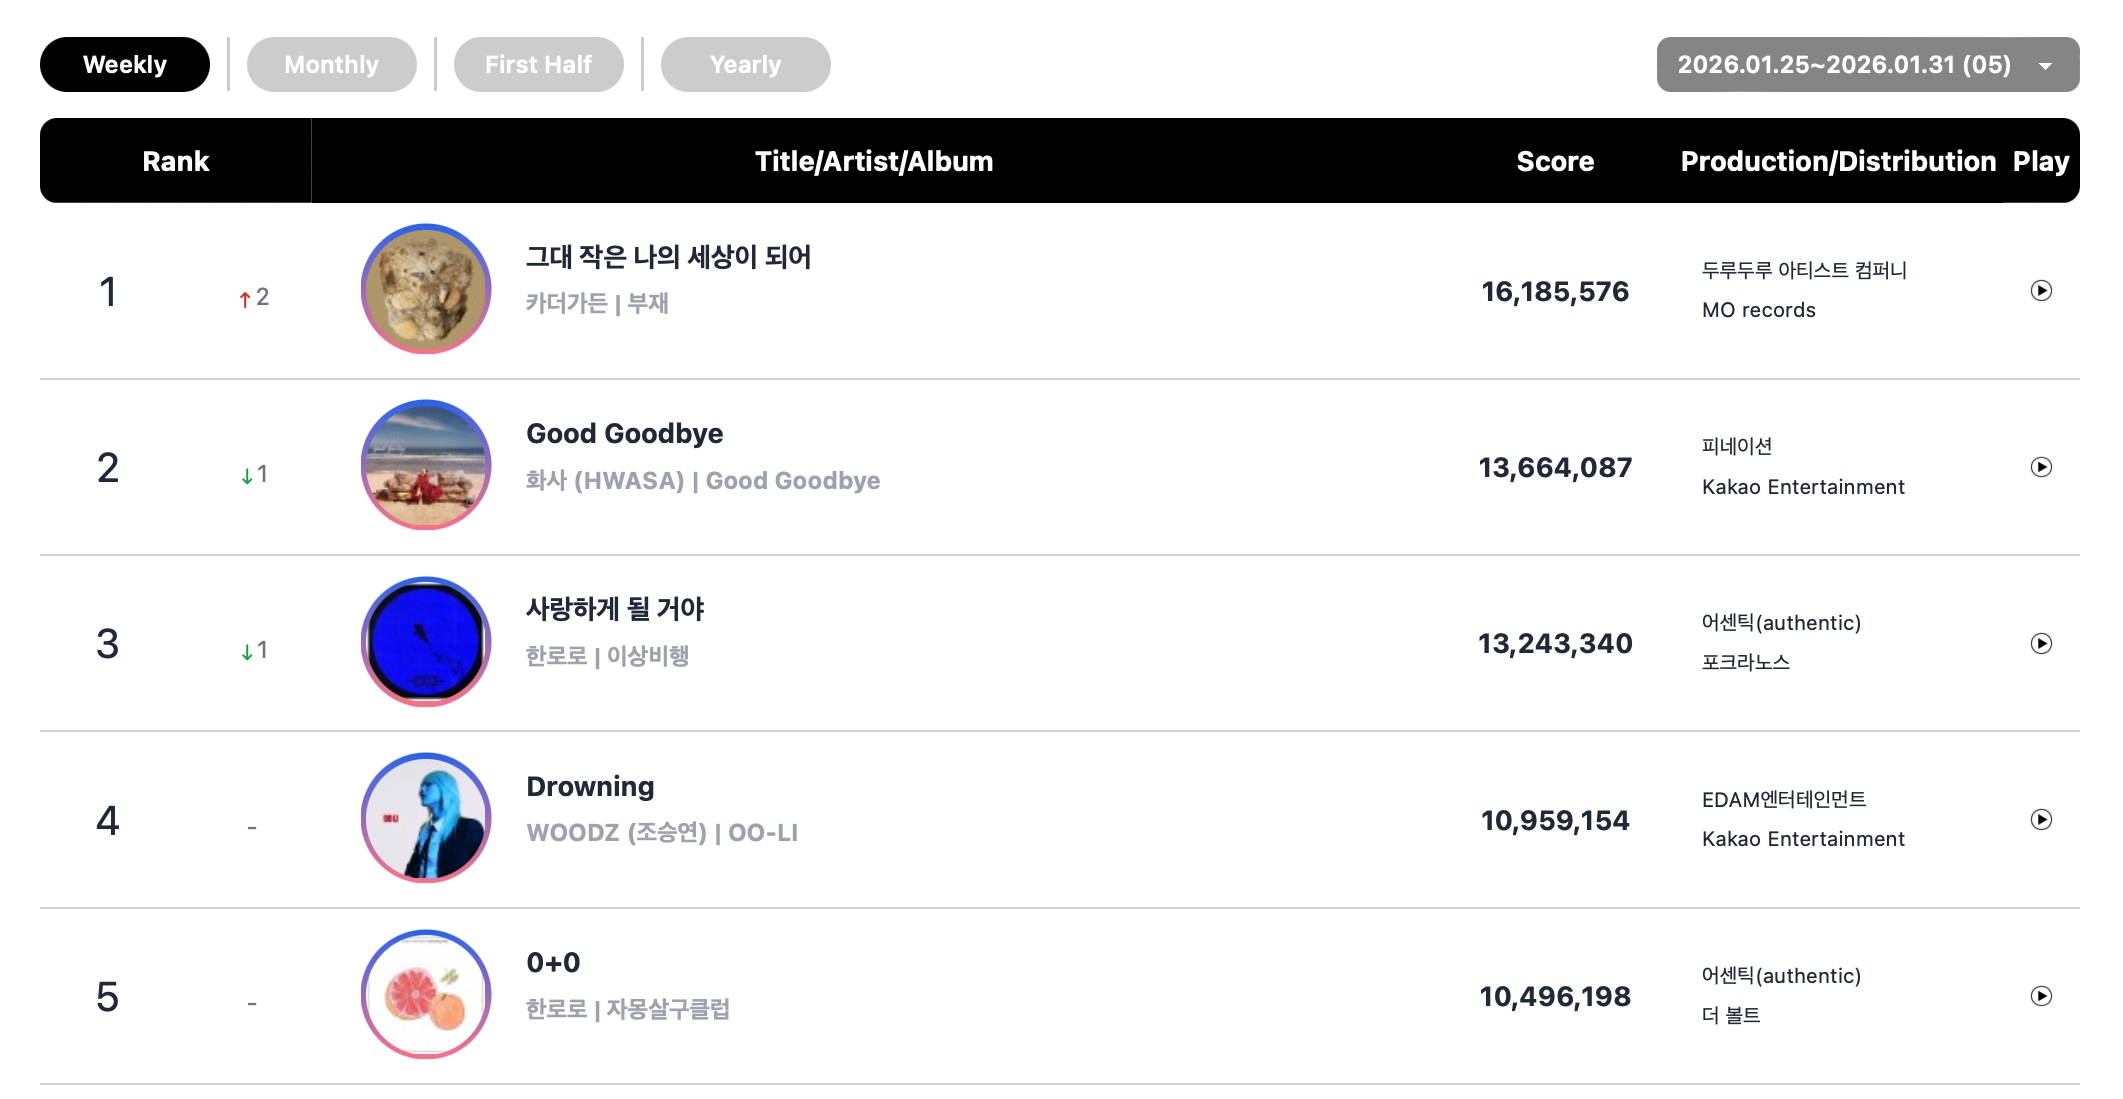The width and height of the screenshot is (2123, 1099).
Task: Click the rank 1 album cover
Action: pos(426,289)
